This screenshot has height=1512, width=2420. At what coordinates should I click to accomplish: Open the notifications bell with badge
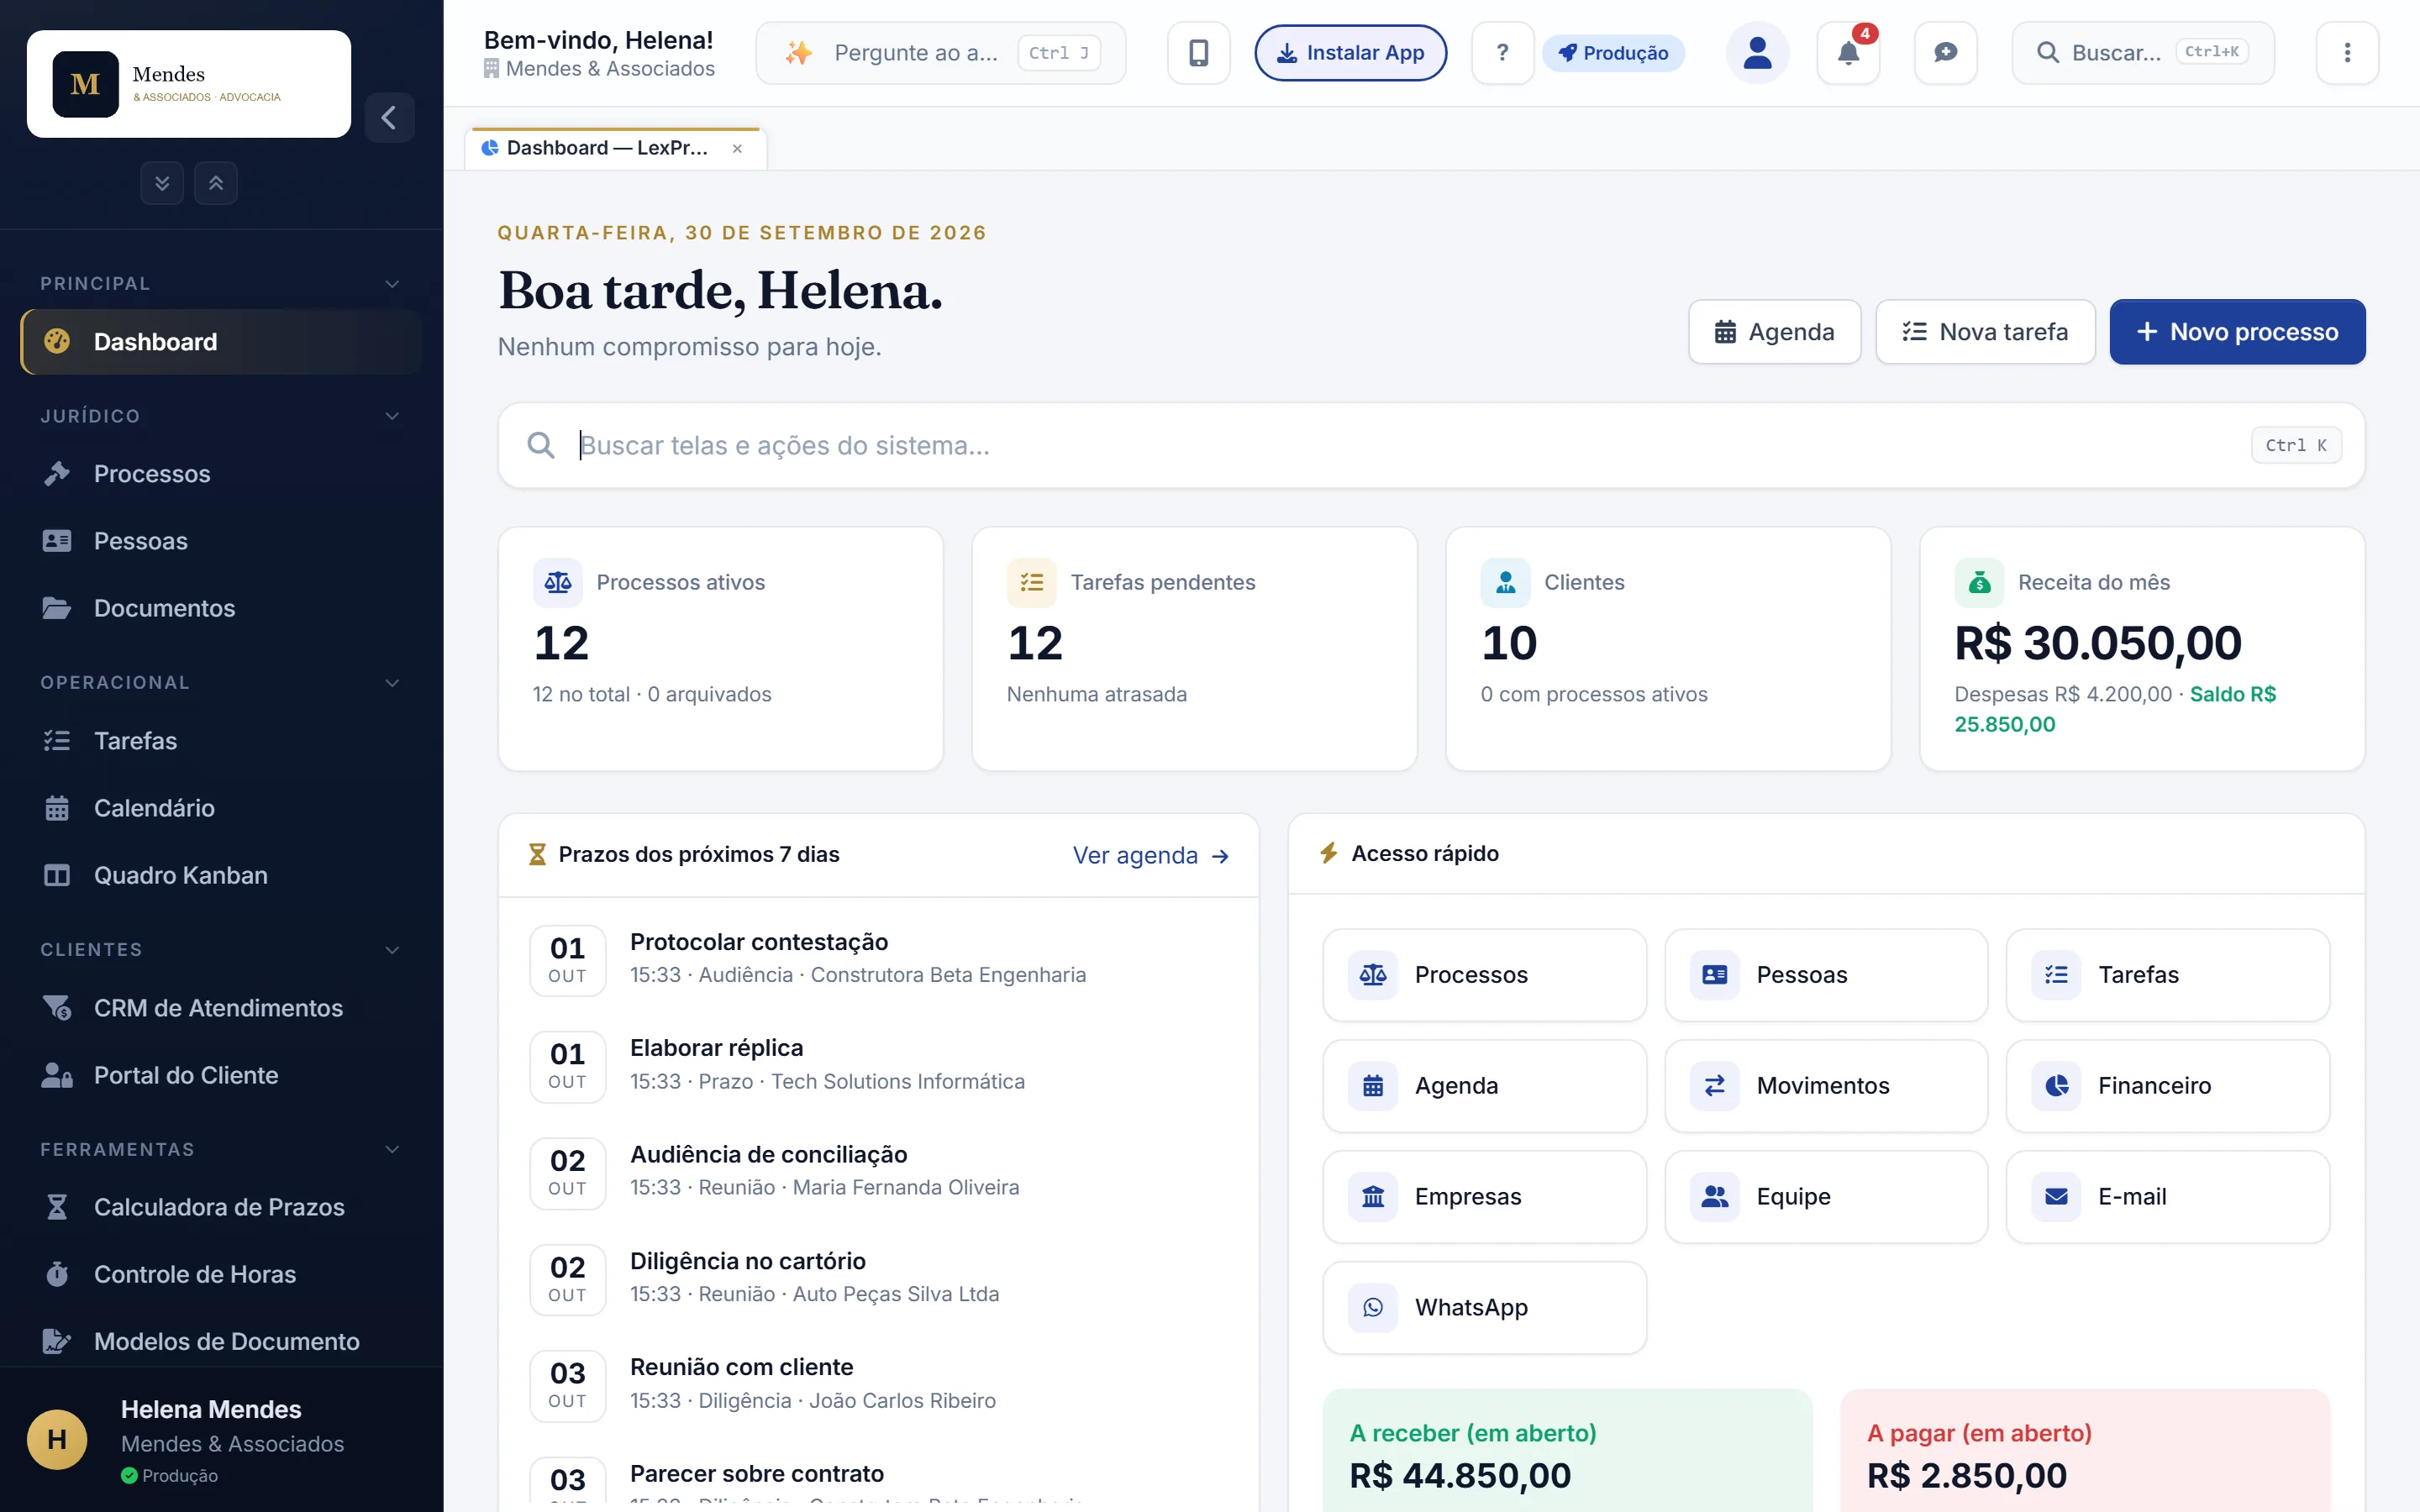coord(1848,53)
